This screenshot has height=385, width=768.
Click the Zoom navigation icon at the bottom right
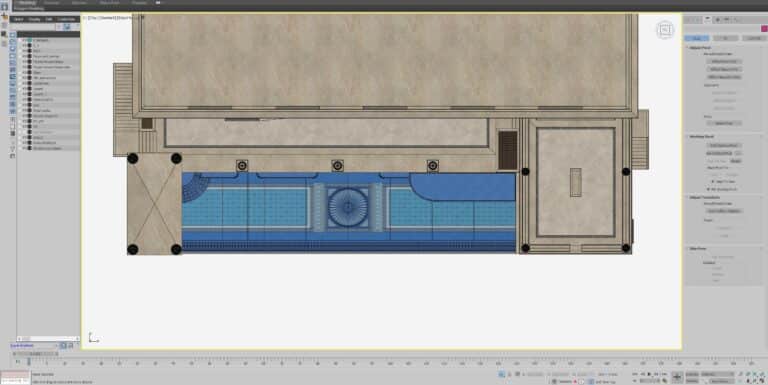coord(741,374)
